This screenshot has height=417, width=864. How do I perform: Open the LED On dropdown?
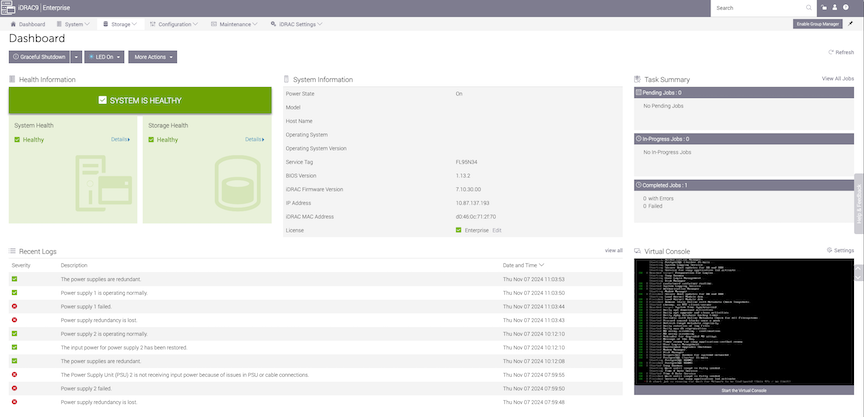coord(104,57)
